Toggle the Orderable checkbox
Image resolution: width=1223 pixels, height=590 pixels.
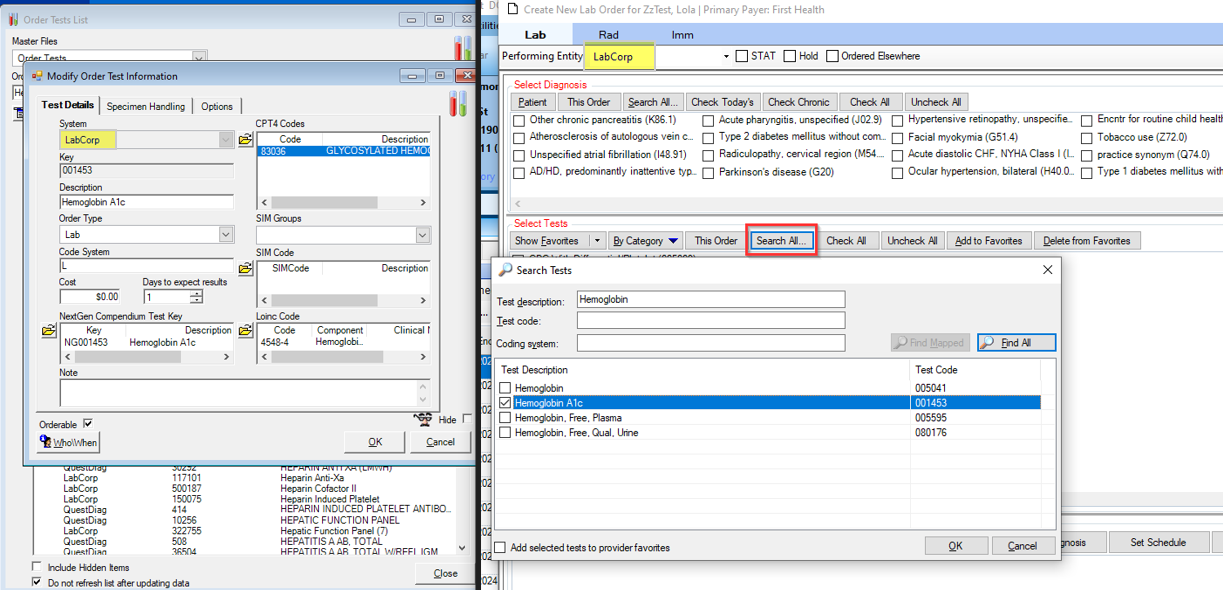pos(88,424)
